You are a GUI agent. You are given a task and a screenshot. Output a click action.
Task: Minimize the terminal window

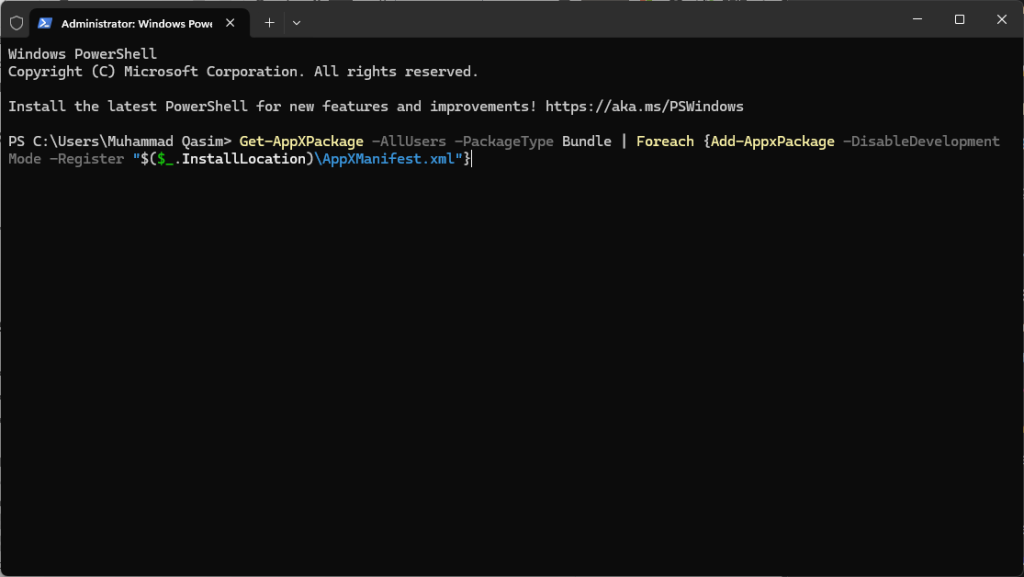[917, 19]
